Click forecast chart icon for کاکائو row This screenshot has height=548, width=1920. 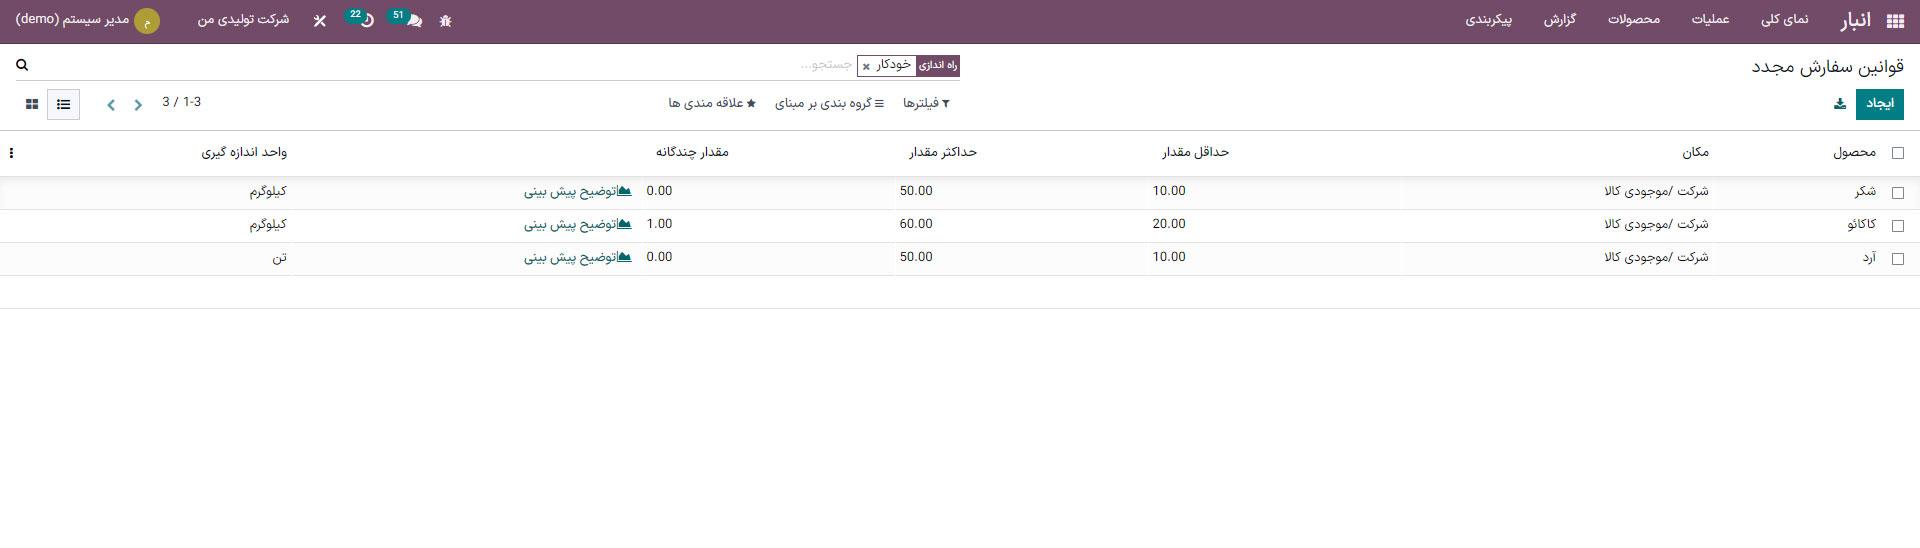tap(625, 224)
